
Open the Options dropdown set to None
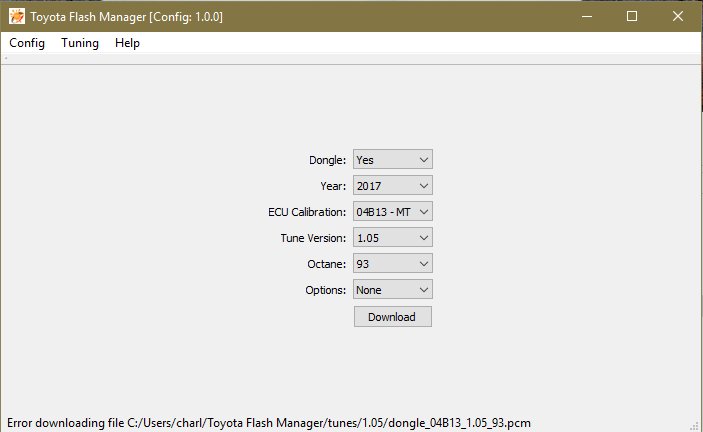coord(393,289)
